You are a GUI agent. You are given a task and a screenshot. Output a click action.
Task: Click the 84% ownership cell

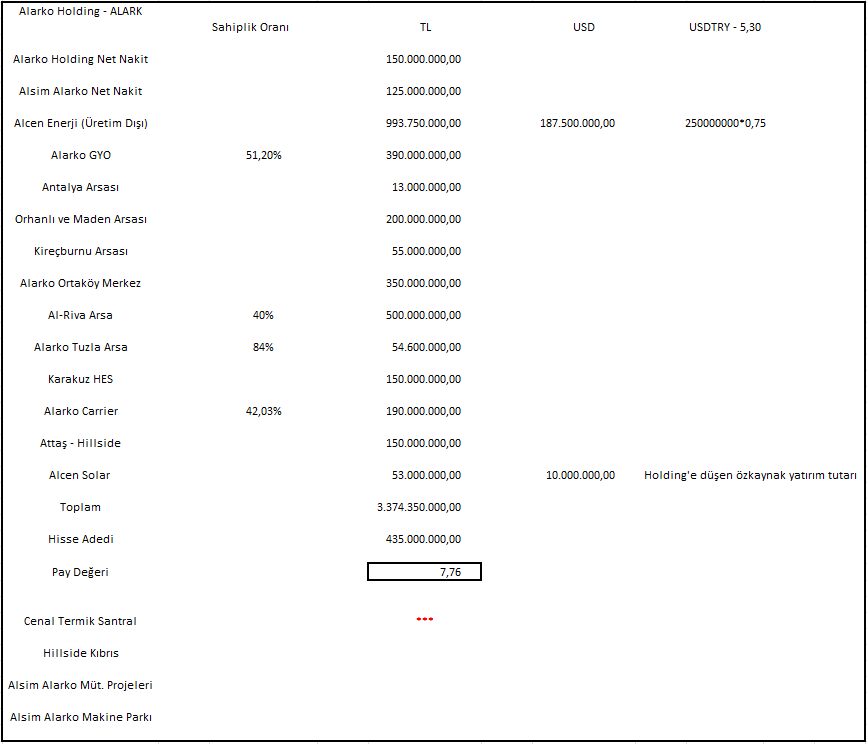[263, 348]
